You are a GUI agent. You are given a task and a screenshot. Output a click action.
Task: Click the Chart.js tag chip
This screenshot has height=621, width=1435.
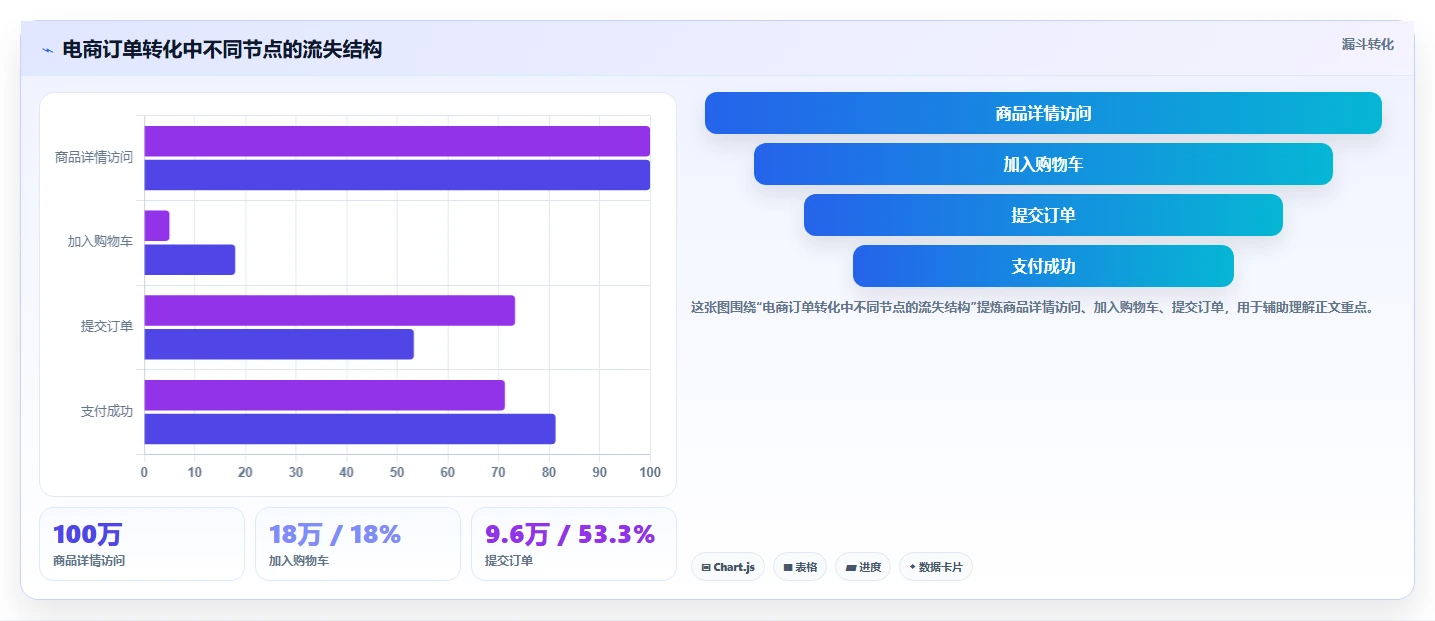point(728,567)
